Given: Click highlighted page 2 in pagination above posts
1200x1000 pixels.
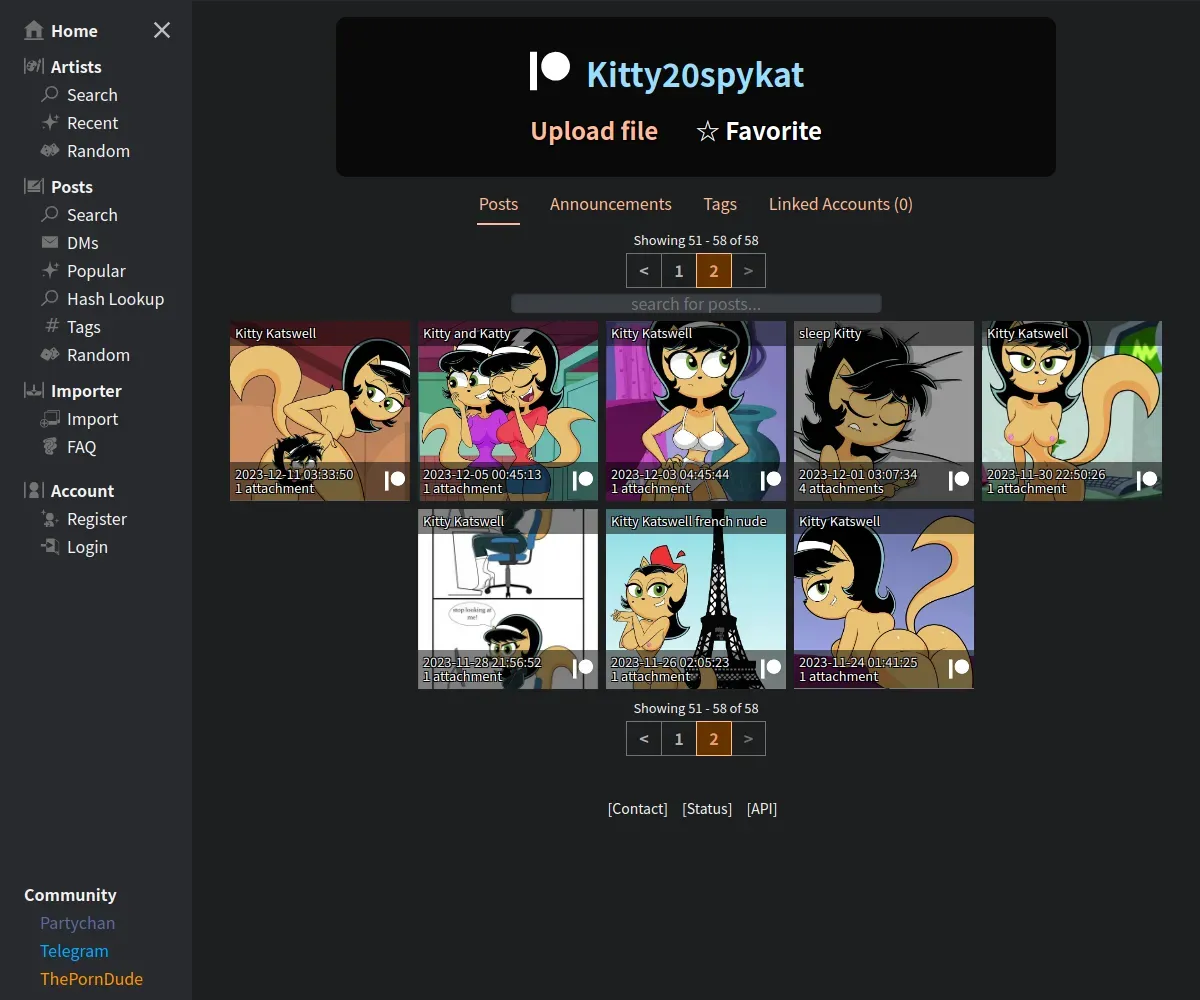Looking at the screenshot, I should pos(714,271).
